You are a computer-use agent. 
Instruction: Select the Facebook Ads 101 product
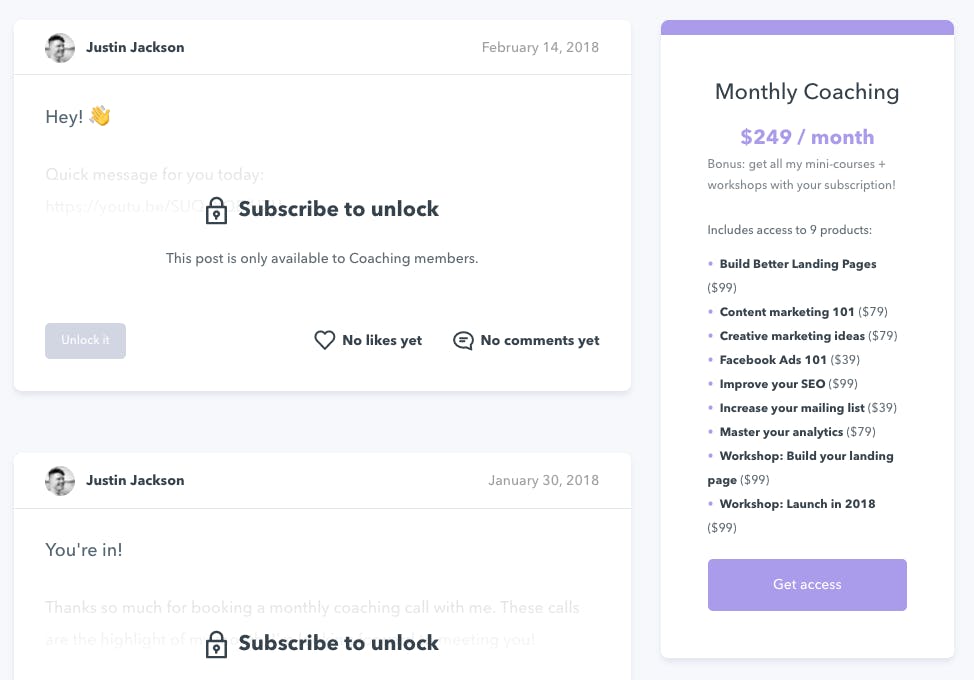[x=773, y=360]
